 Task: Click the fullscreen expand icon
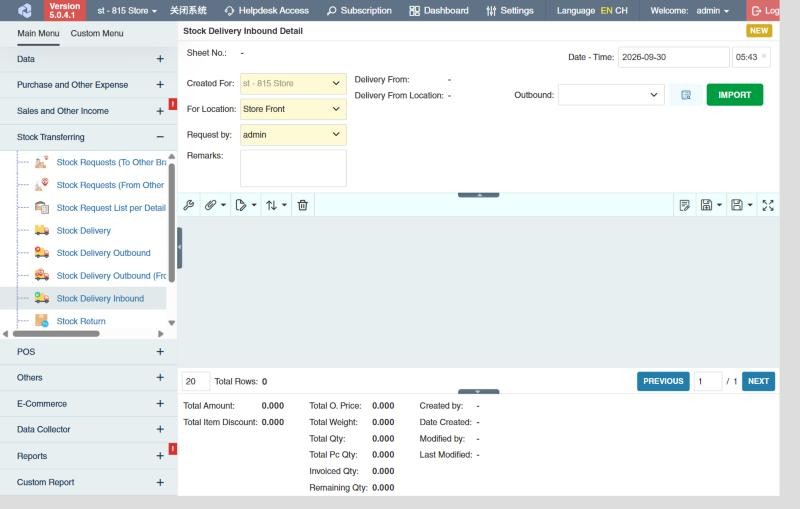tap(768, 205)
